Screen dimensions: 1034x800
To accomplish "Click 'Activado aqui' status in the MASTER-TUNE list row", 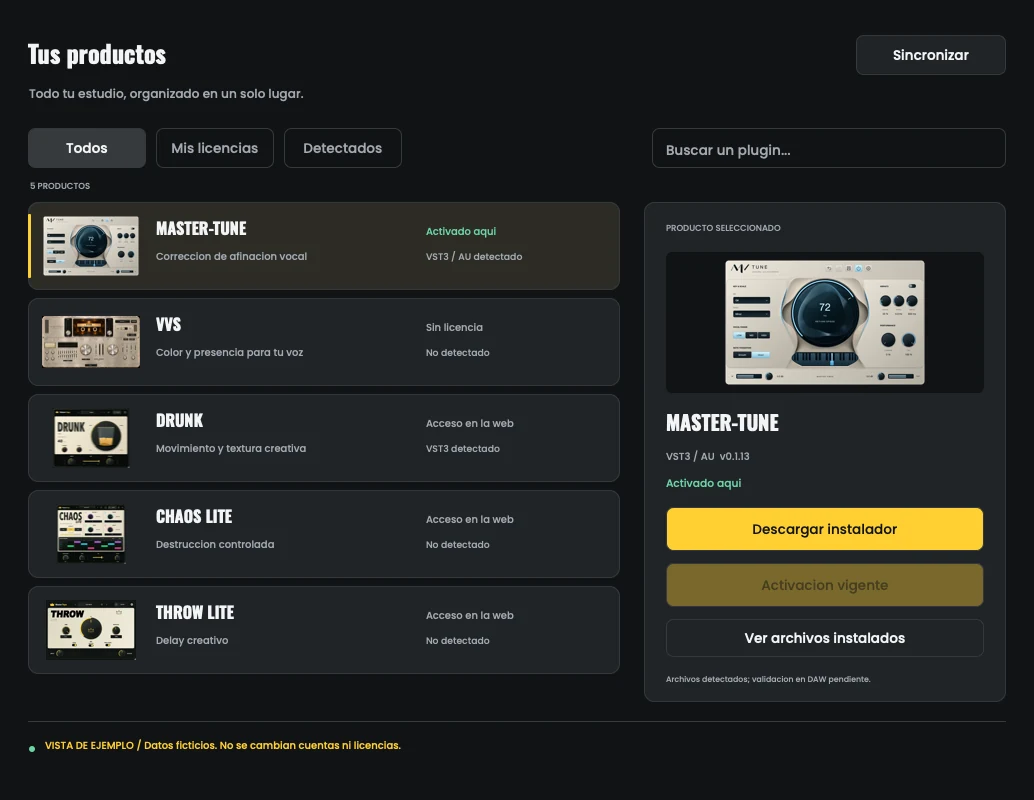I will (461, 231).
